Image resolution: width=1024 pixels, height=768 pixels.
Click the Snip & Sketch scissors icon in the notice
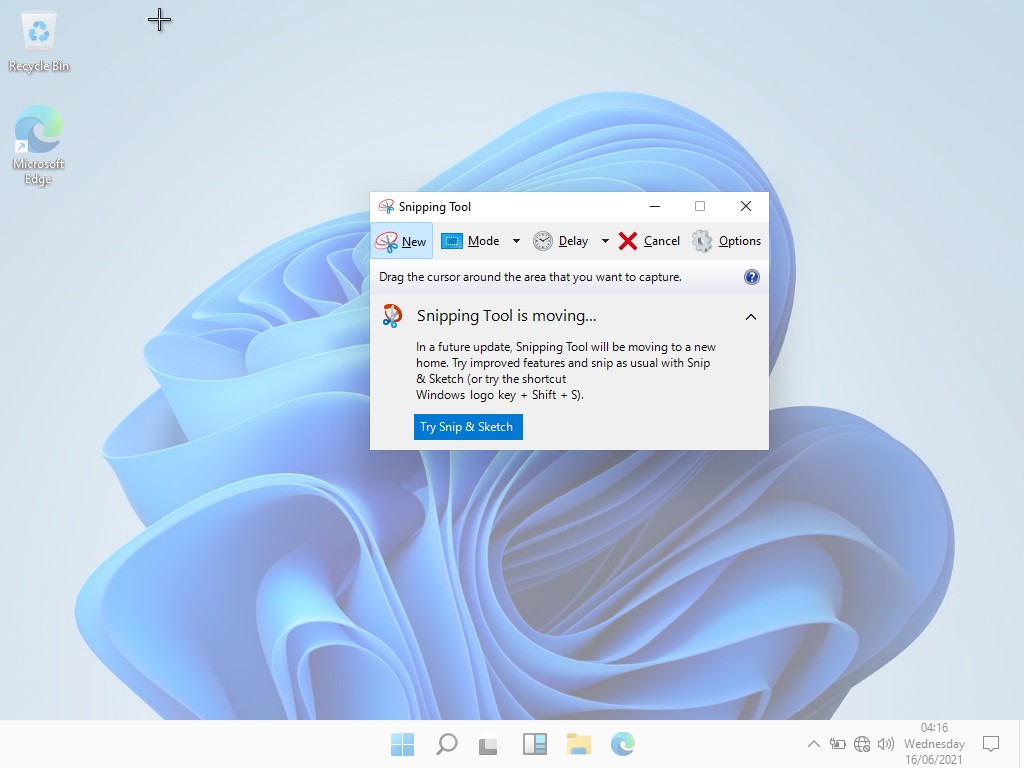click(392, 316)
